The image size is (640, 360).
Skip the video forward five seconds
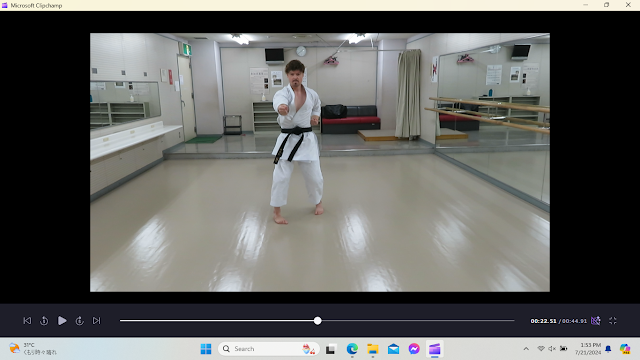(x=80, y=321)
